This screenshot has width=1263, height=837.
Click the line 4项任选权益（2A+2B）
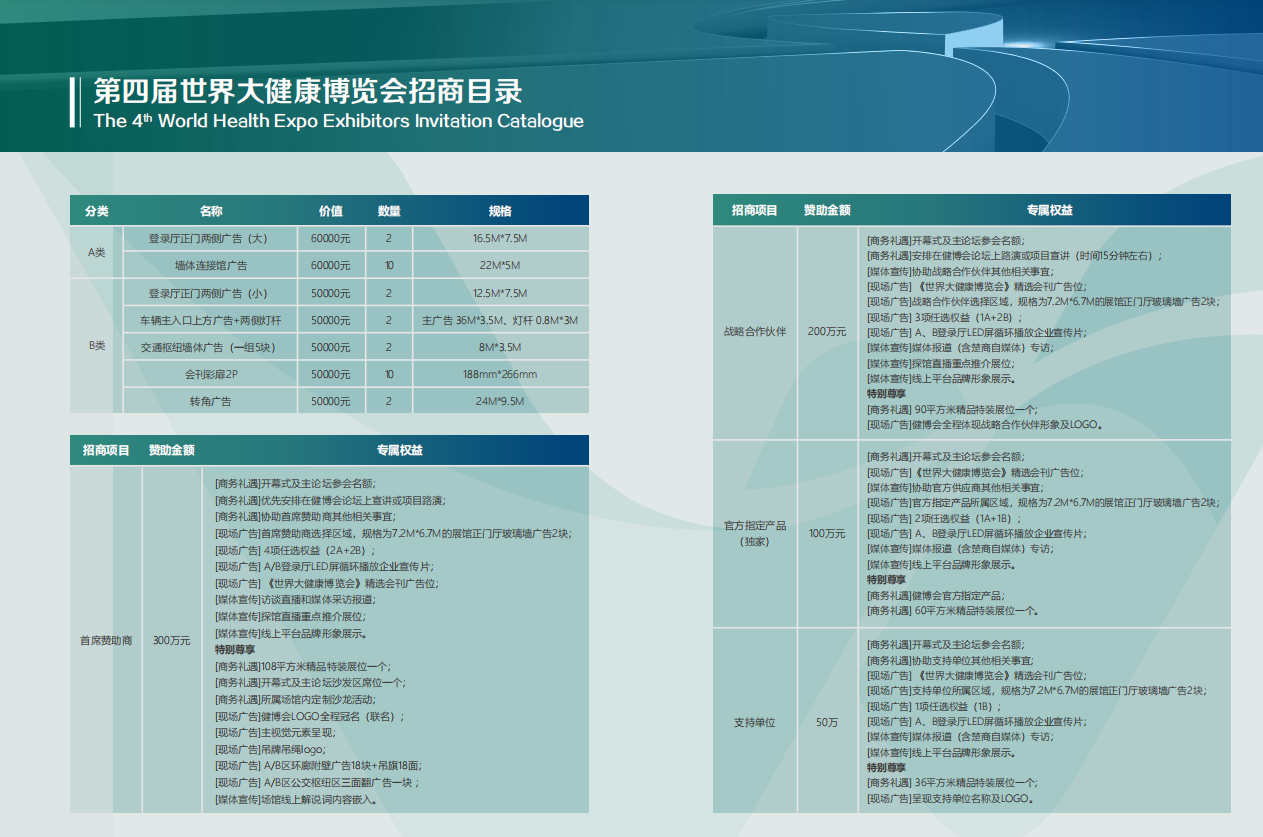click(x=296, y=550)
